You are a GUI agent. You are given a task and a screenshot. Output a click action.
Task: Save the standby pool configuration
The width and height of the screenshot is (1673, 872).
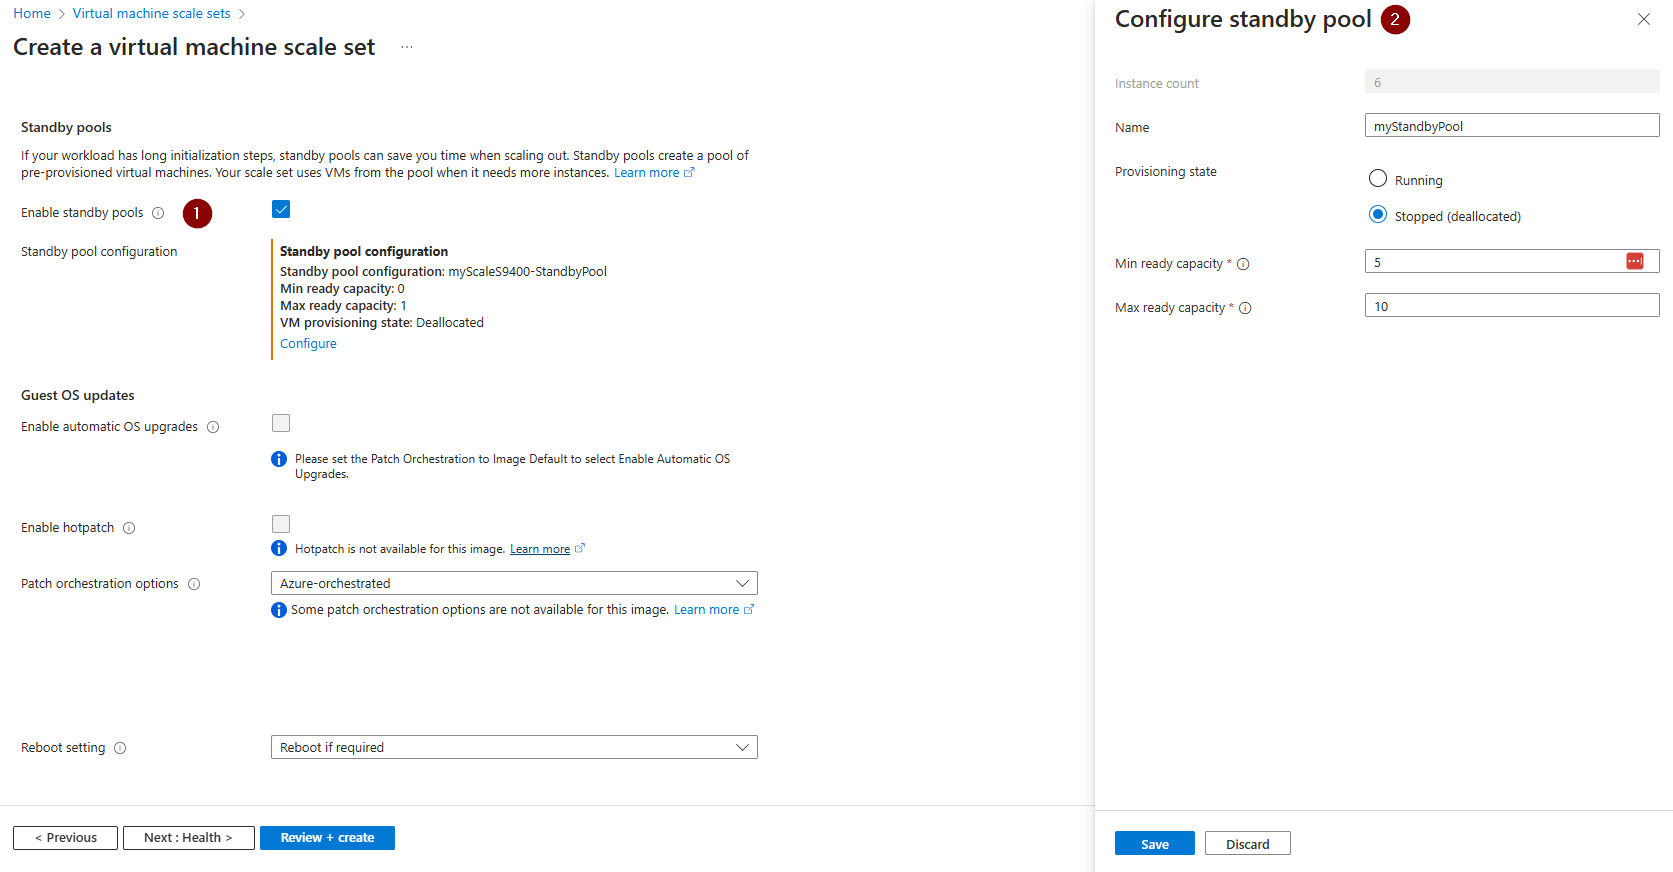tap(1153, 843)
